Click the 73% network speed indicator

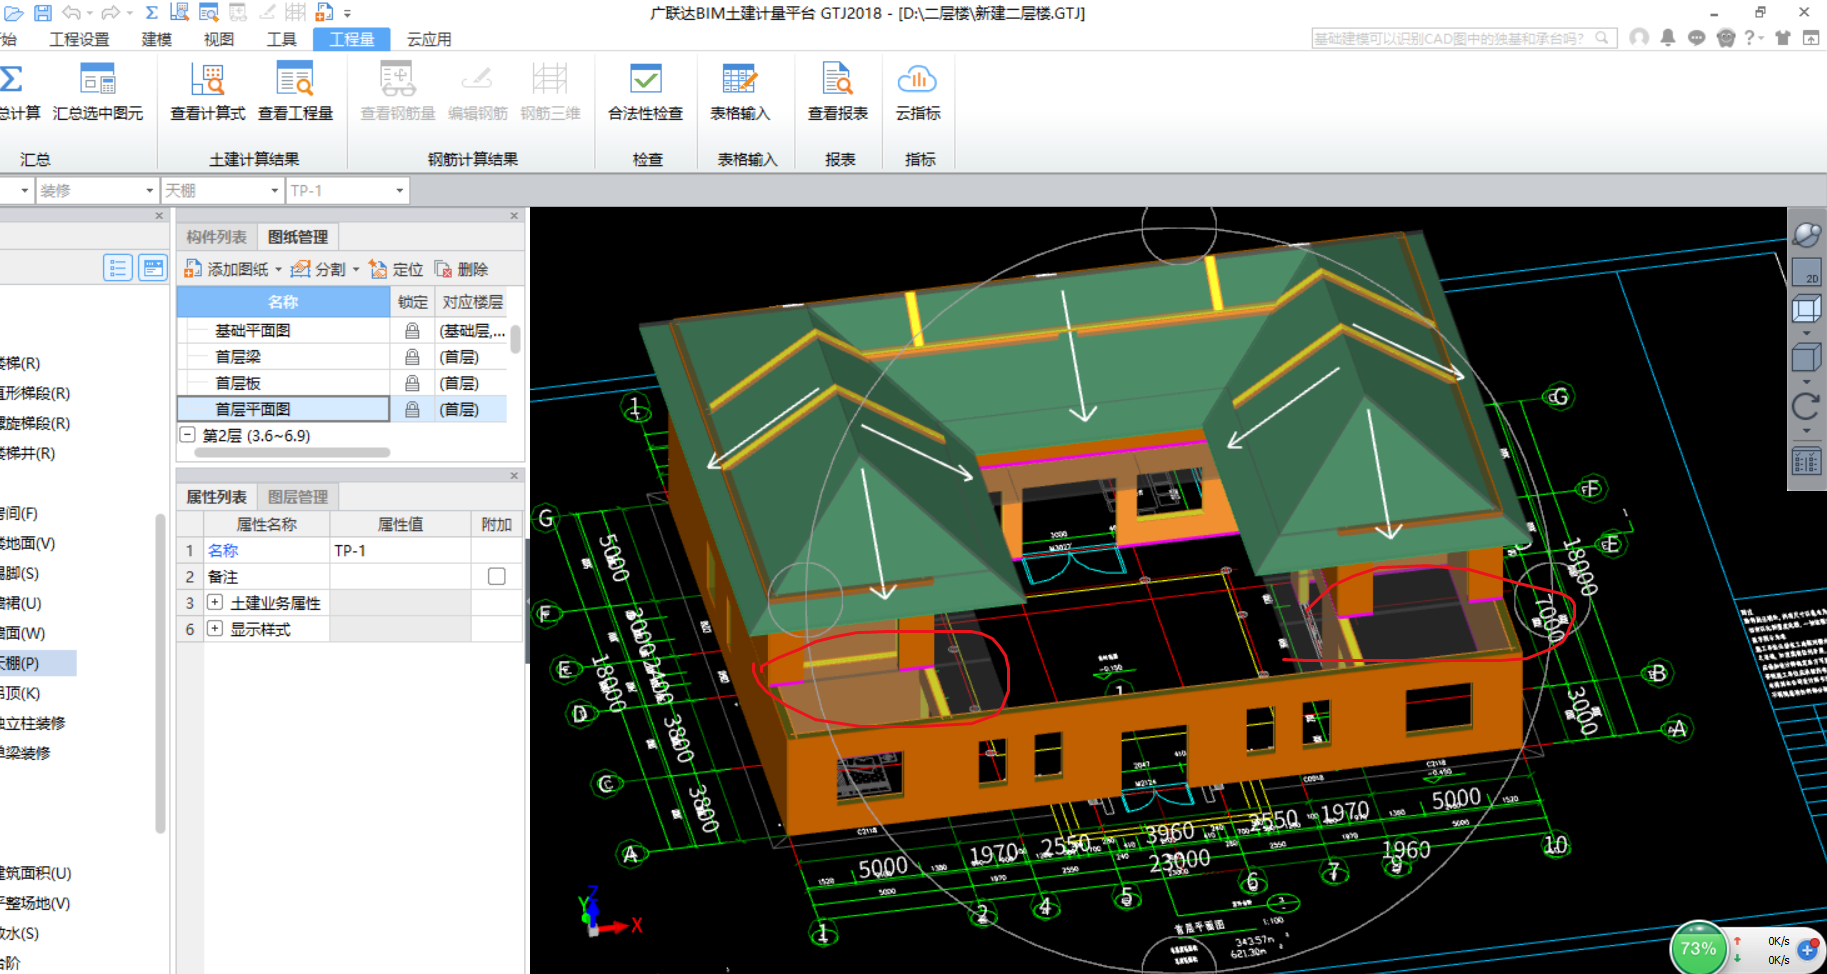tap(1698, 948)
